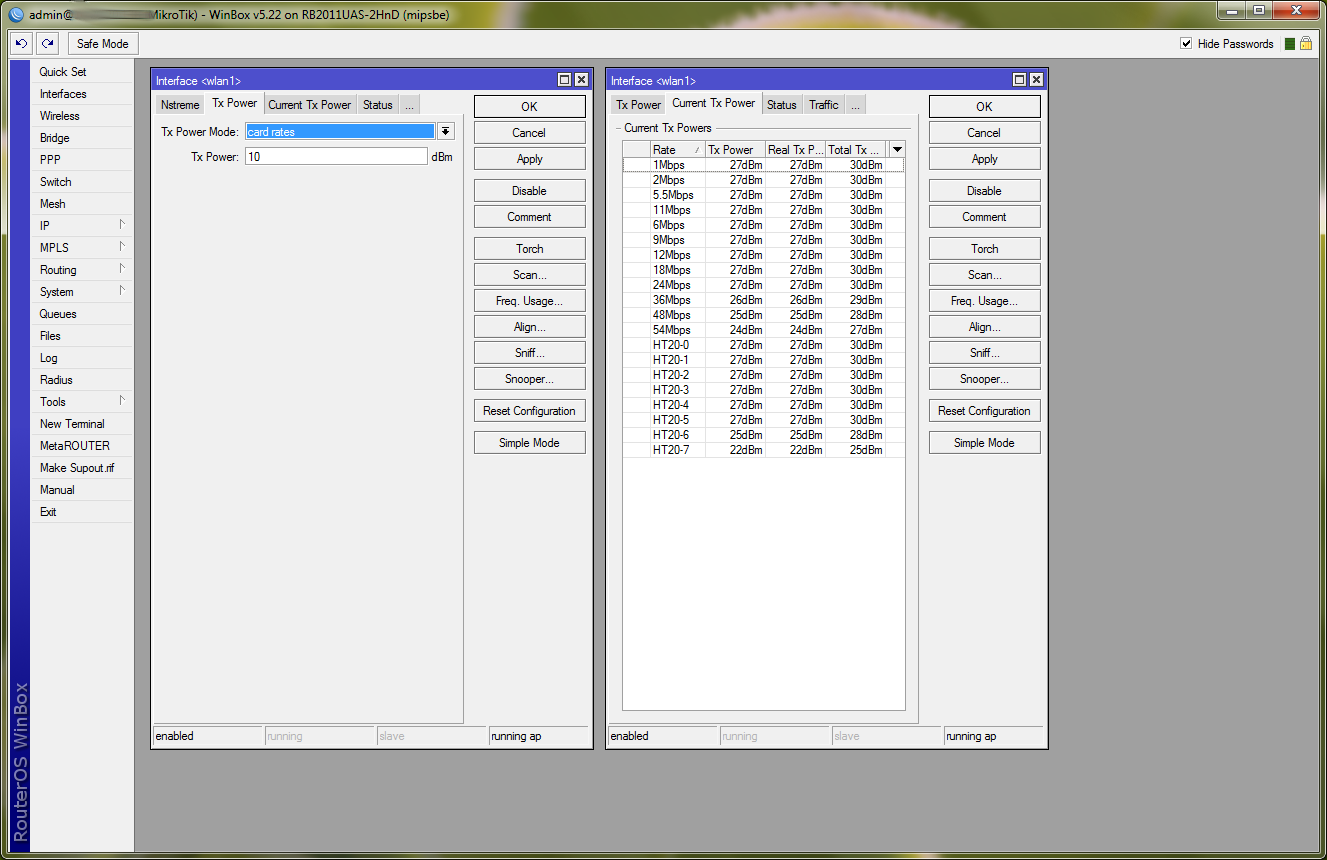Show more tabs via '...' in right wlan1 window
This screenshot has height=860, width=1327.
(x=855, y=105)
